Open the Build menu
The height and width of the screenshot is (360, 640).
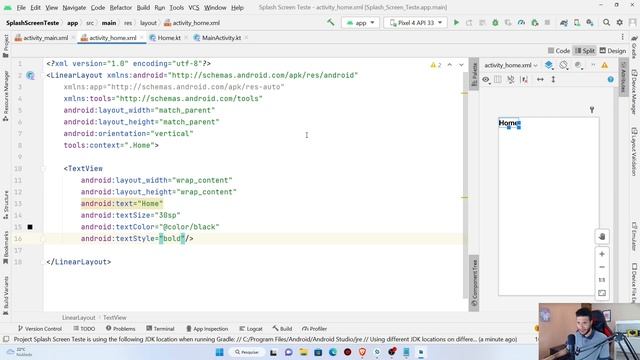click(x=143, y=7)
